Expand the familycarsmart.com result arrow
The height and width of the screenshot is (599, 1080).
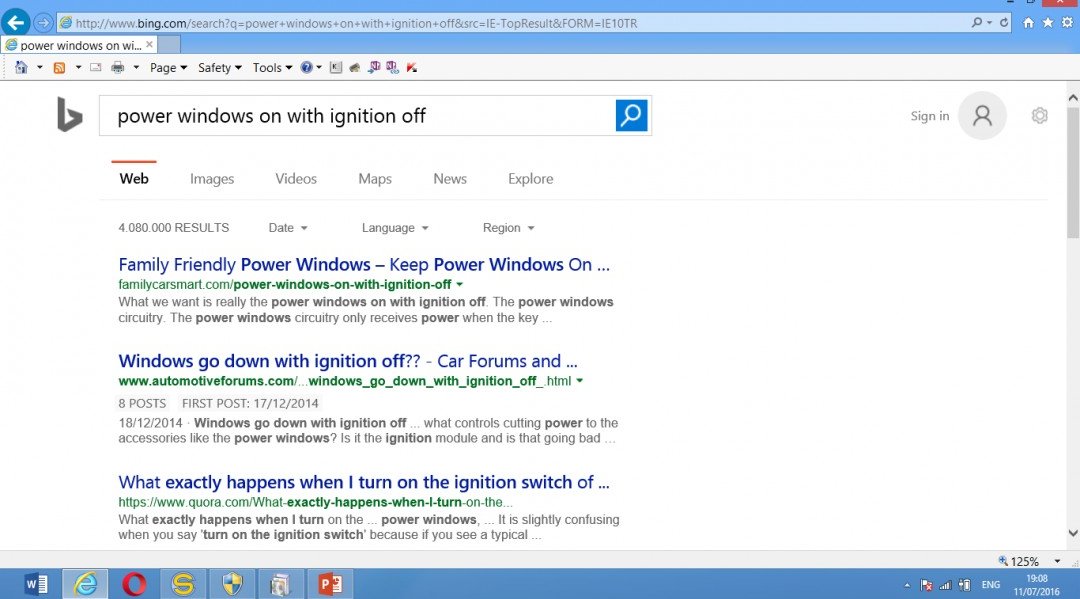pos(459,284)
